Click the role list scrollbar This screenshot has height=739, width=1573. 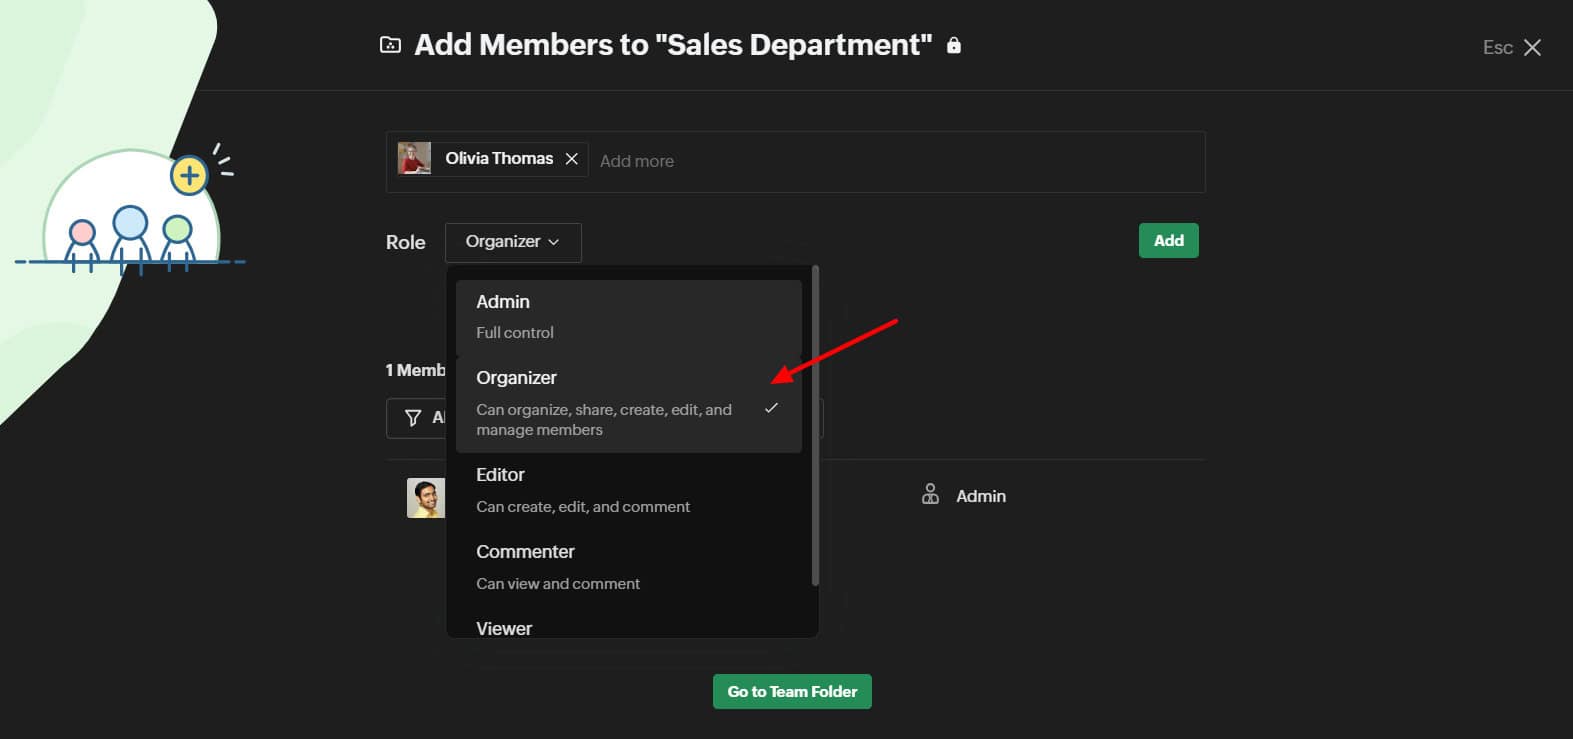pos(815,425)
